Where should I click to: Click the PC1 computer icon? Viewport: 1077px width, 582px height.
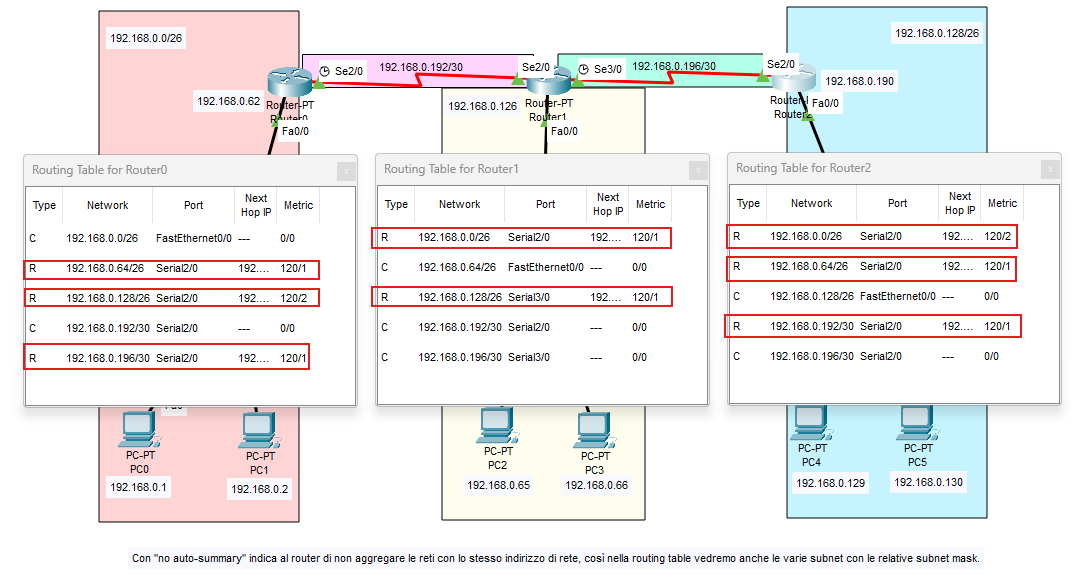[x=258, y=428]
